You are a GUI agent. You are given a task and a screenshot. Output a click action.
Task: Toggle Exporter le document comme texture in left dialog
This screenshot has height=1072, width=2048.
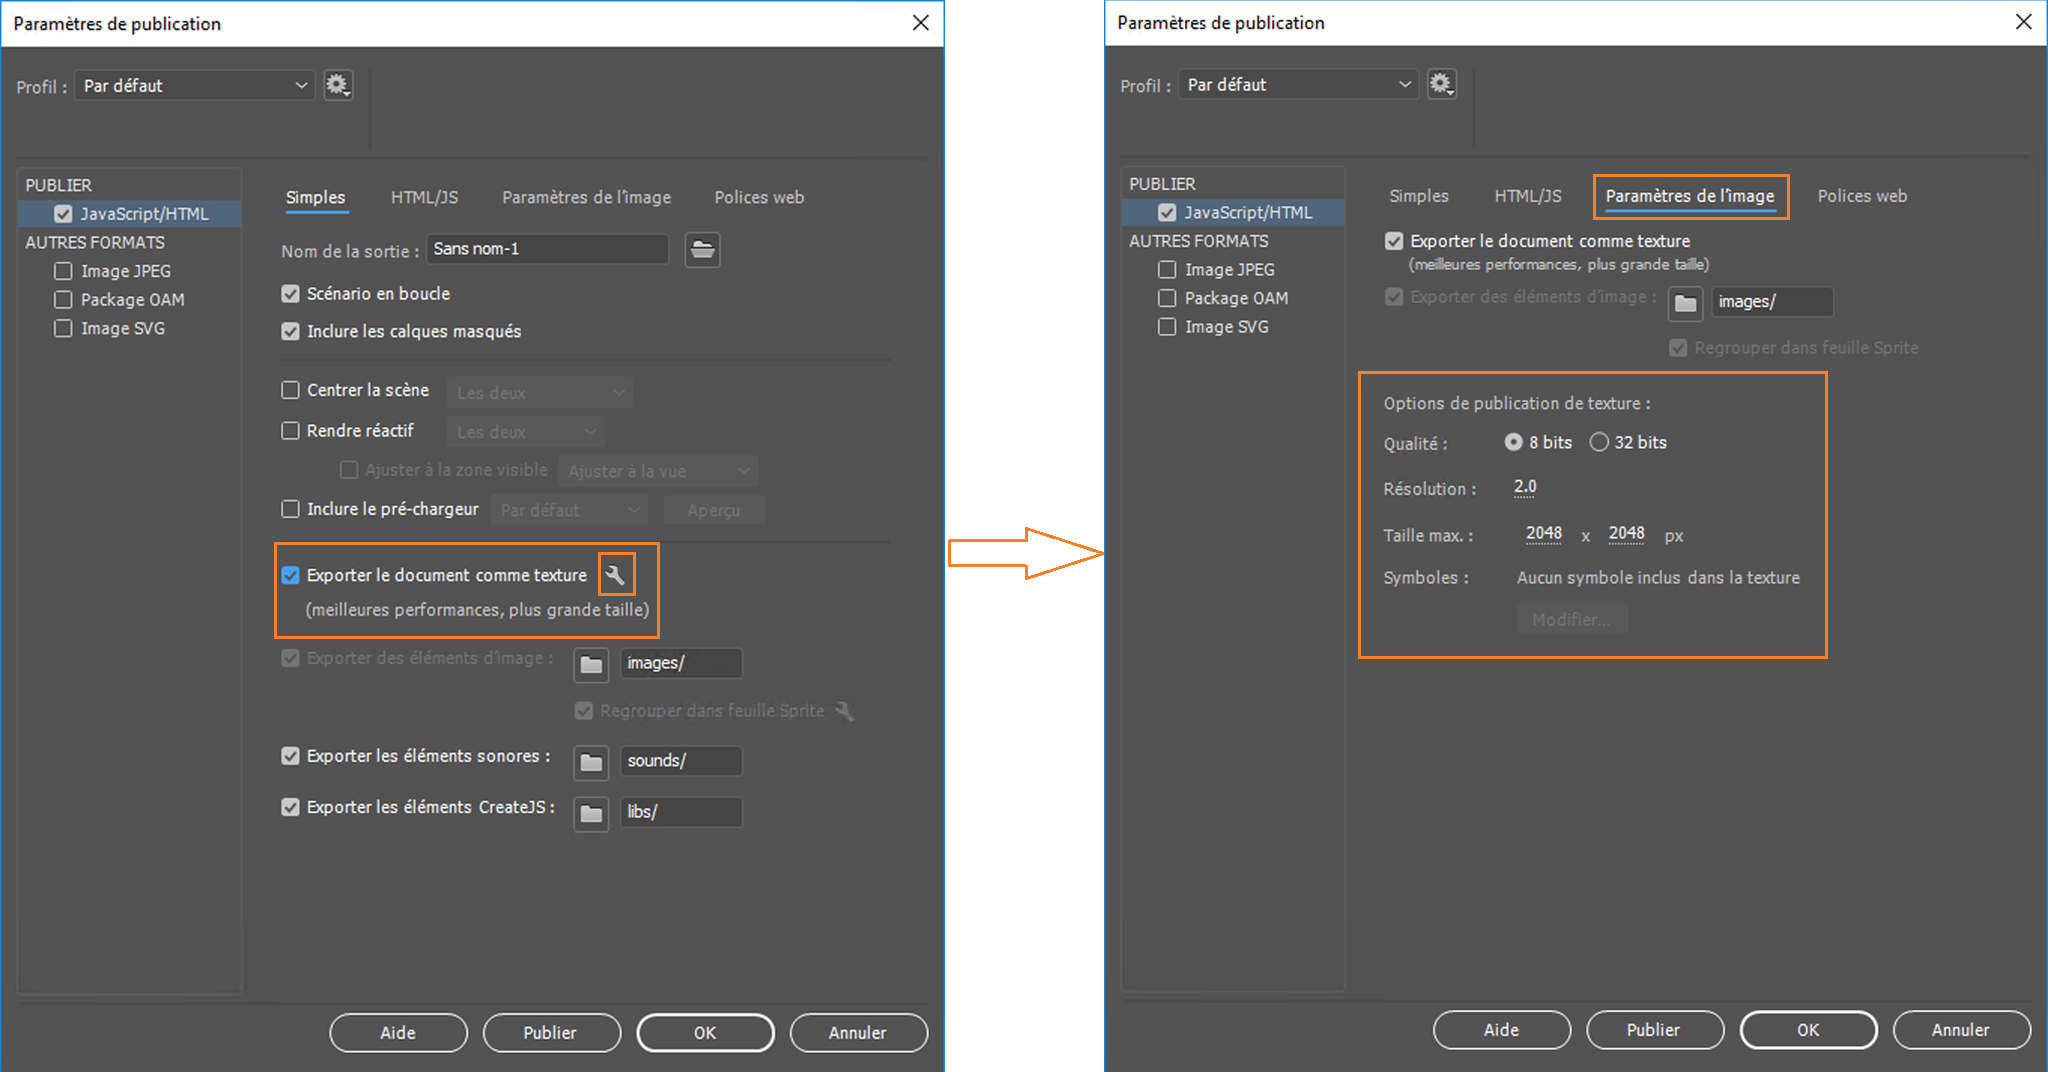[x=290, y=575]
